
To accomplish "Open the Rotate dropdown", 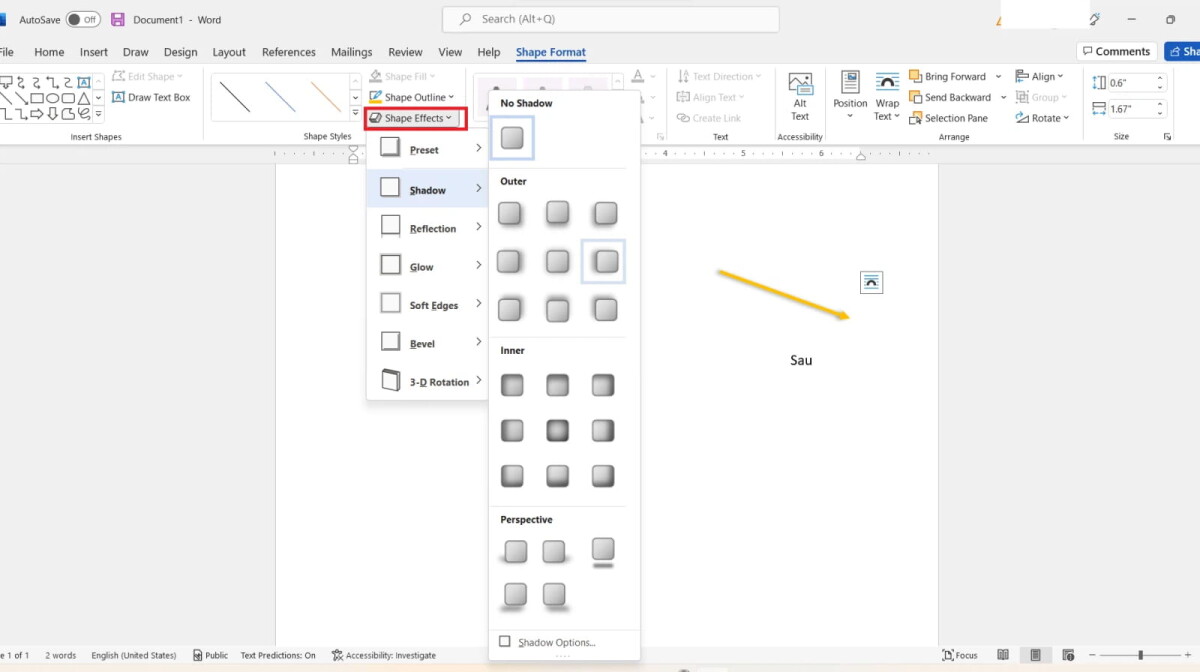I will click(1043, 118).
